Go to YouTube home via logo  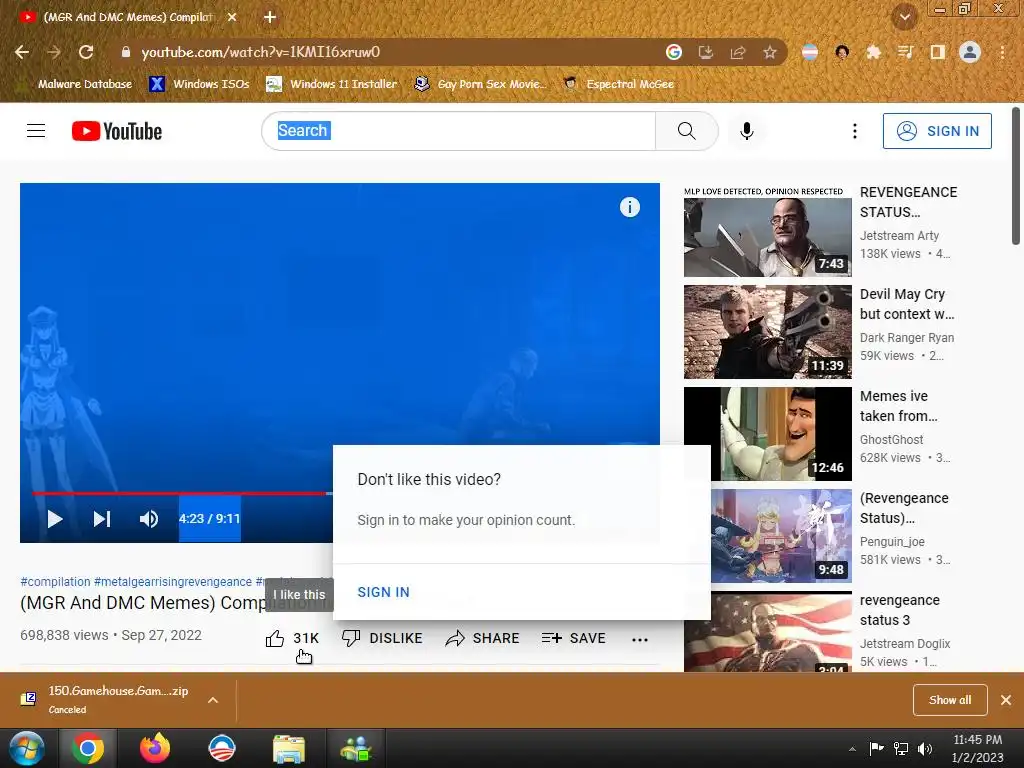point(117,131)
